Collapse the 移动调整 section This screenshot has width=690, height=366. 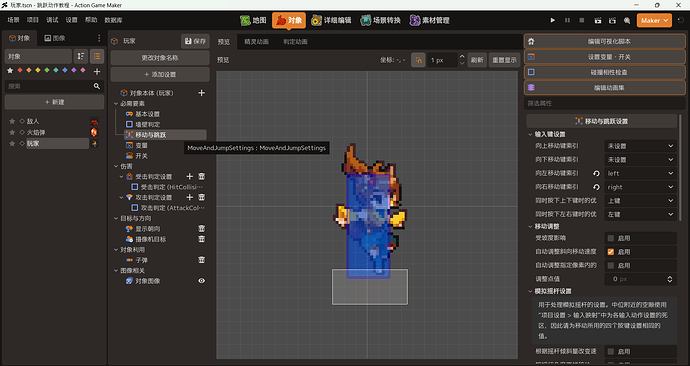click(x=530, y=226)
